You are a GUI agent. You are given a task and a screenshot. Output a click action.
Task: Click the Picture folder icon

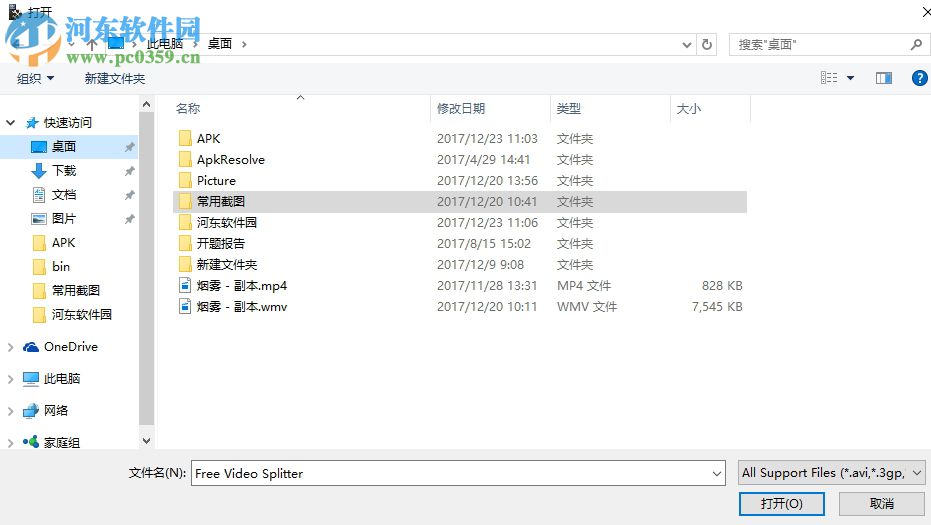(185, 181)
